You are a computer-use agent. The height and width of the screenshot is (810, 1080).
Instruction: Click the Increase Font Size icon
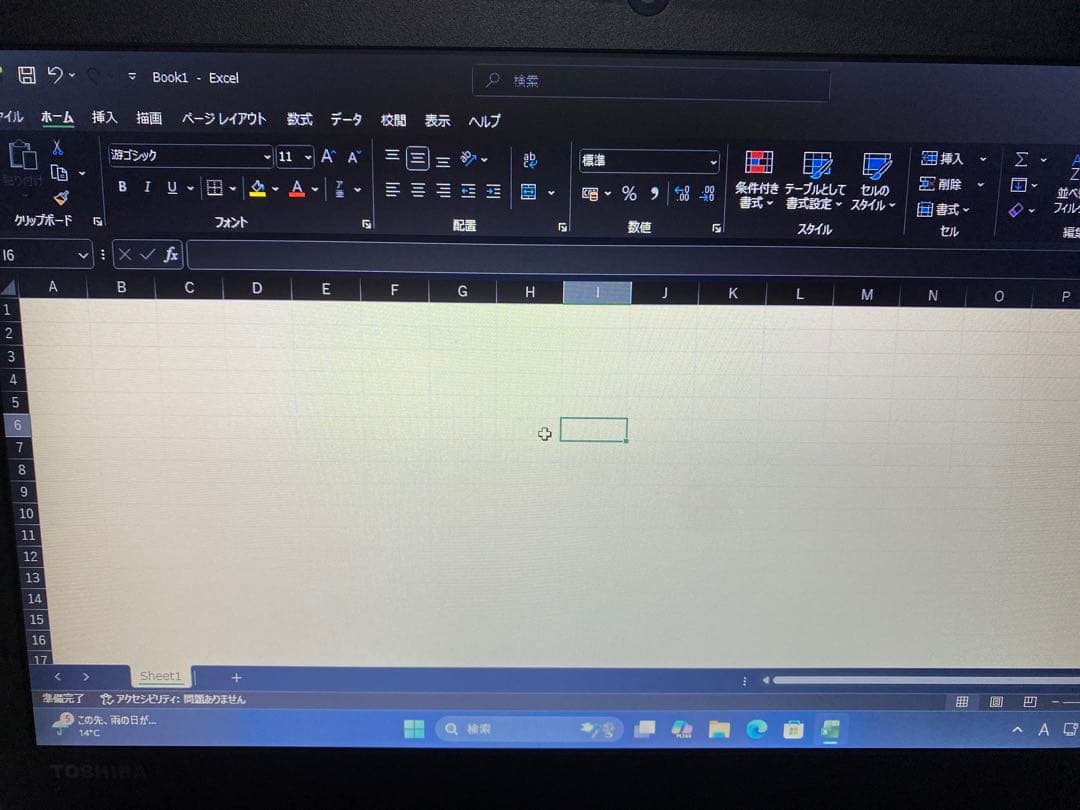[x=327, y=157]
